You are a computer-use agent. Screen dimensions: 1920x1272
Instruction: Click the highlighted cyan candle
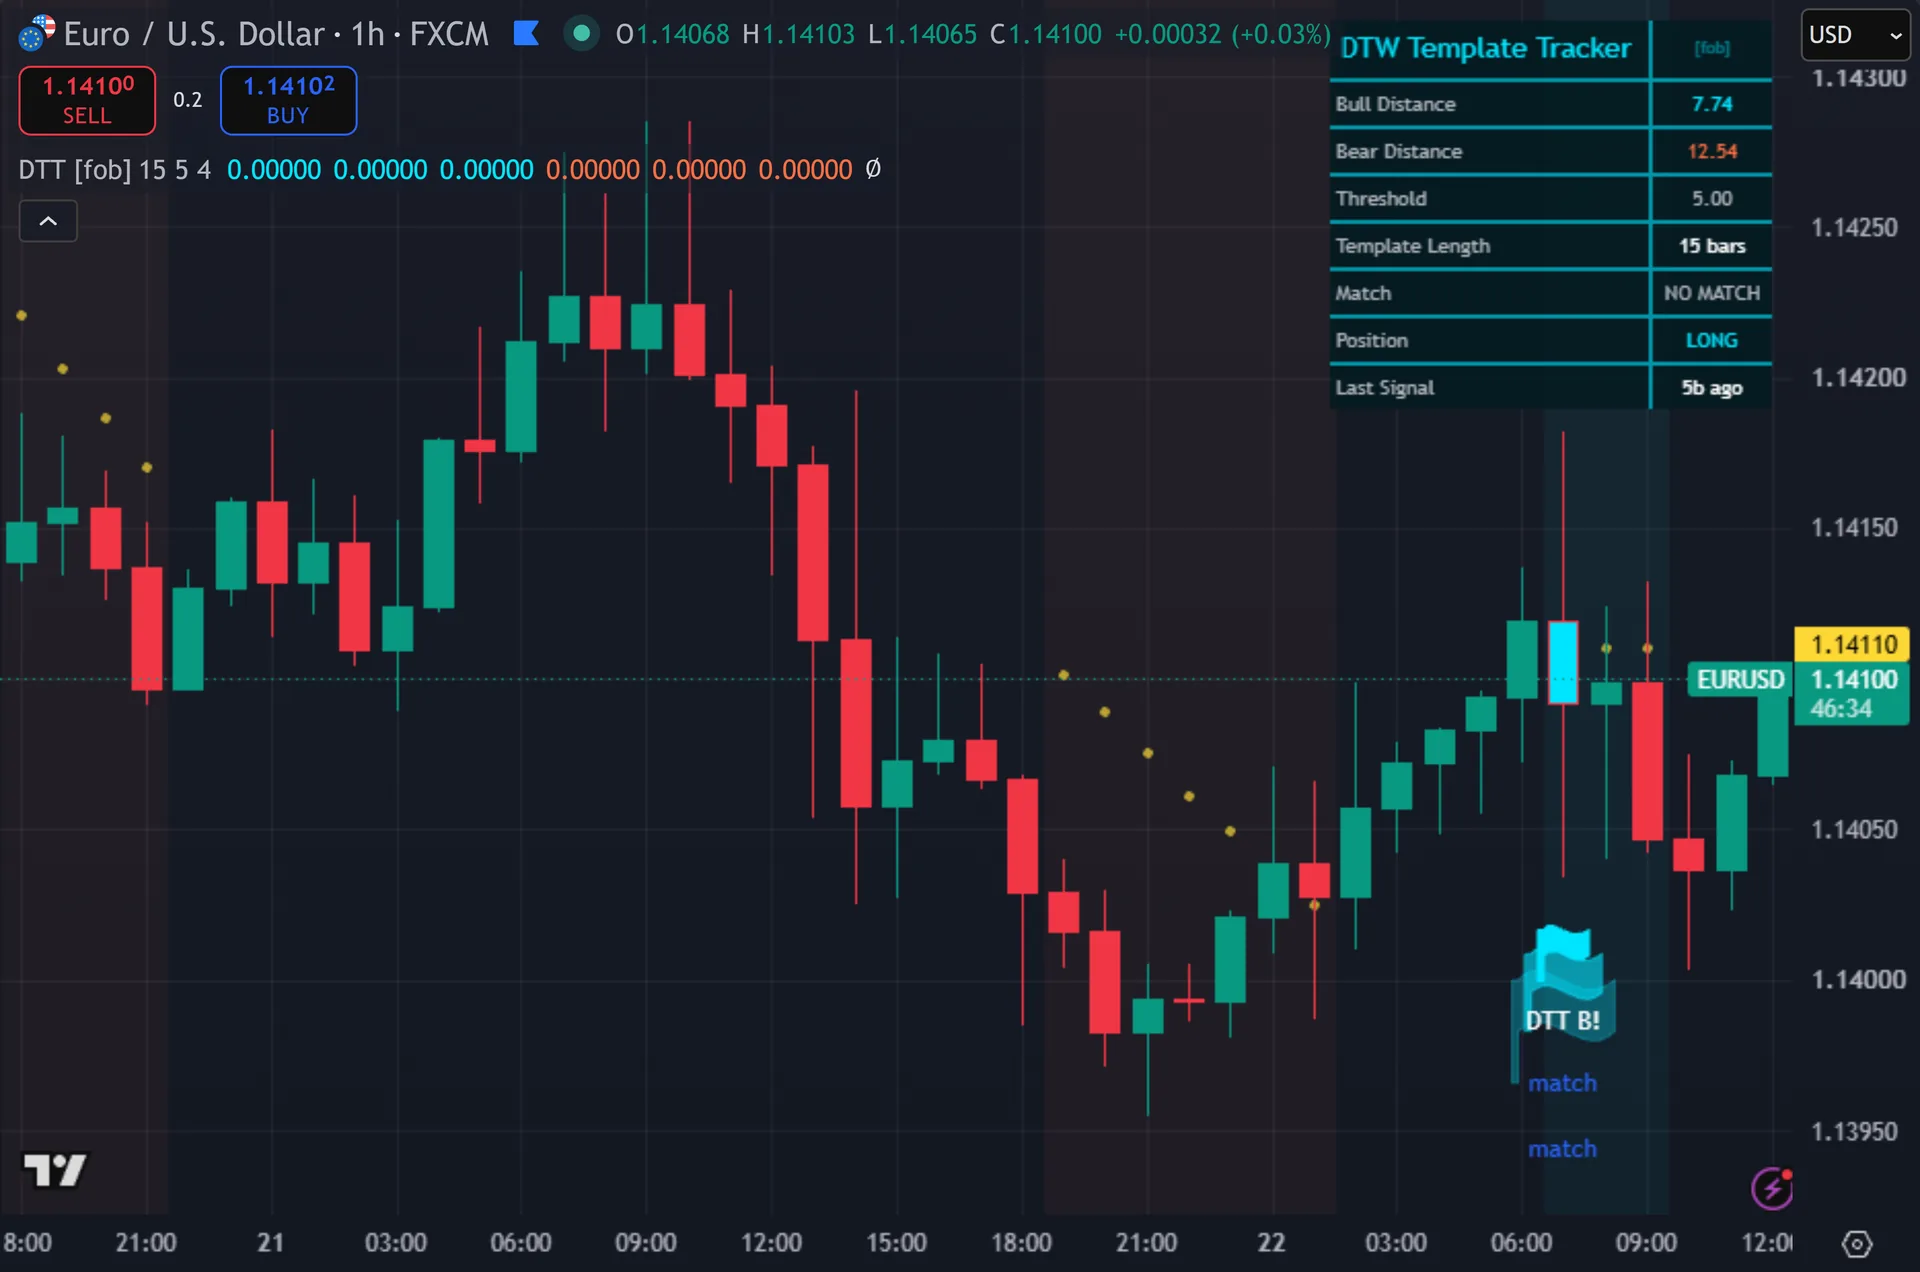point(1563,662)
